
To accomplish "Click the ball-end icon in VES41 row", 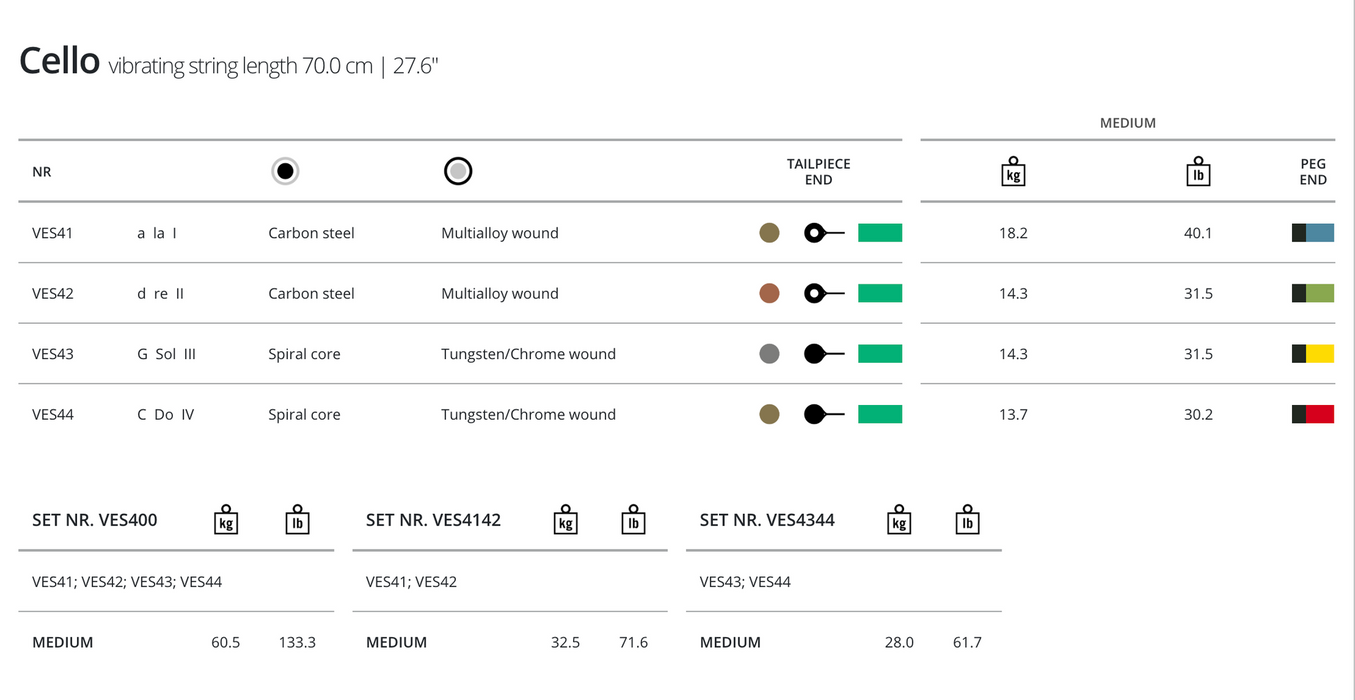I will coord(825,233).
